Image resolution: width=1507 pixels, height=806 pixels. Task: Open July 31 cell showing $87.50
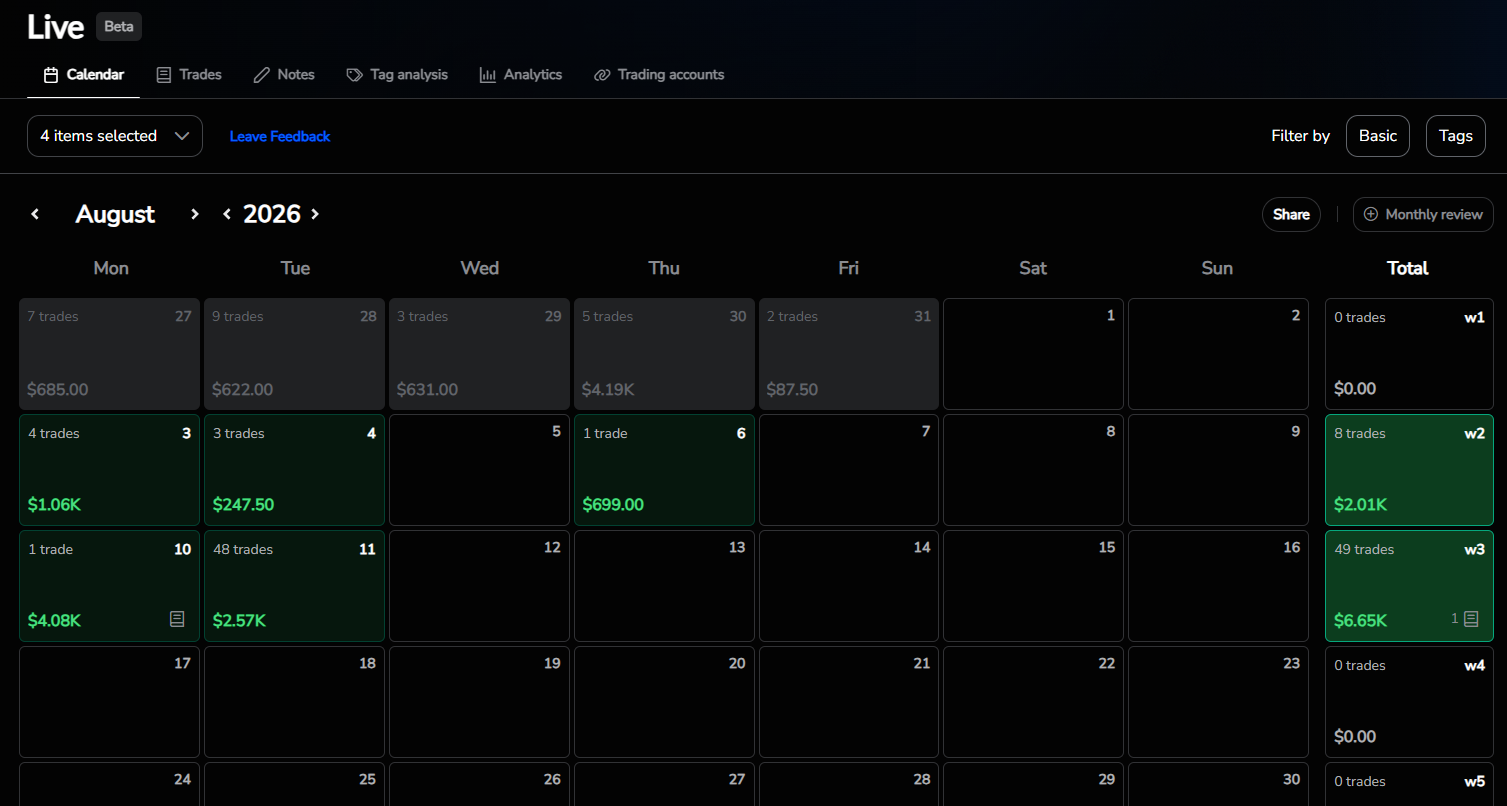tap(849, 354)
